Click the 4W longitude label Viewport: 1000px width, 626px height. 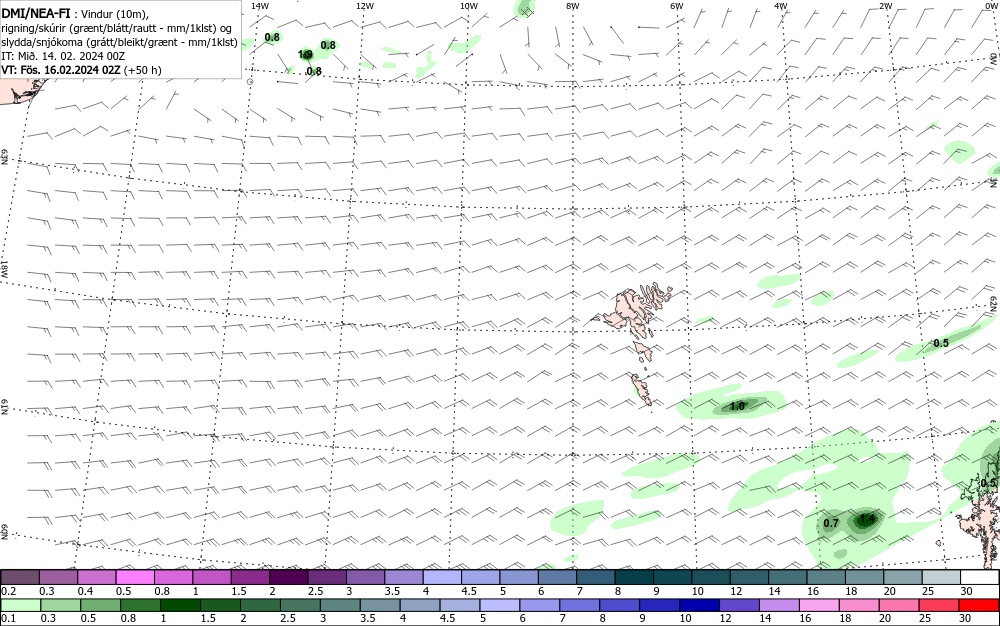781,6
